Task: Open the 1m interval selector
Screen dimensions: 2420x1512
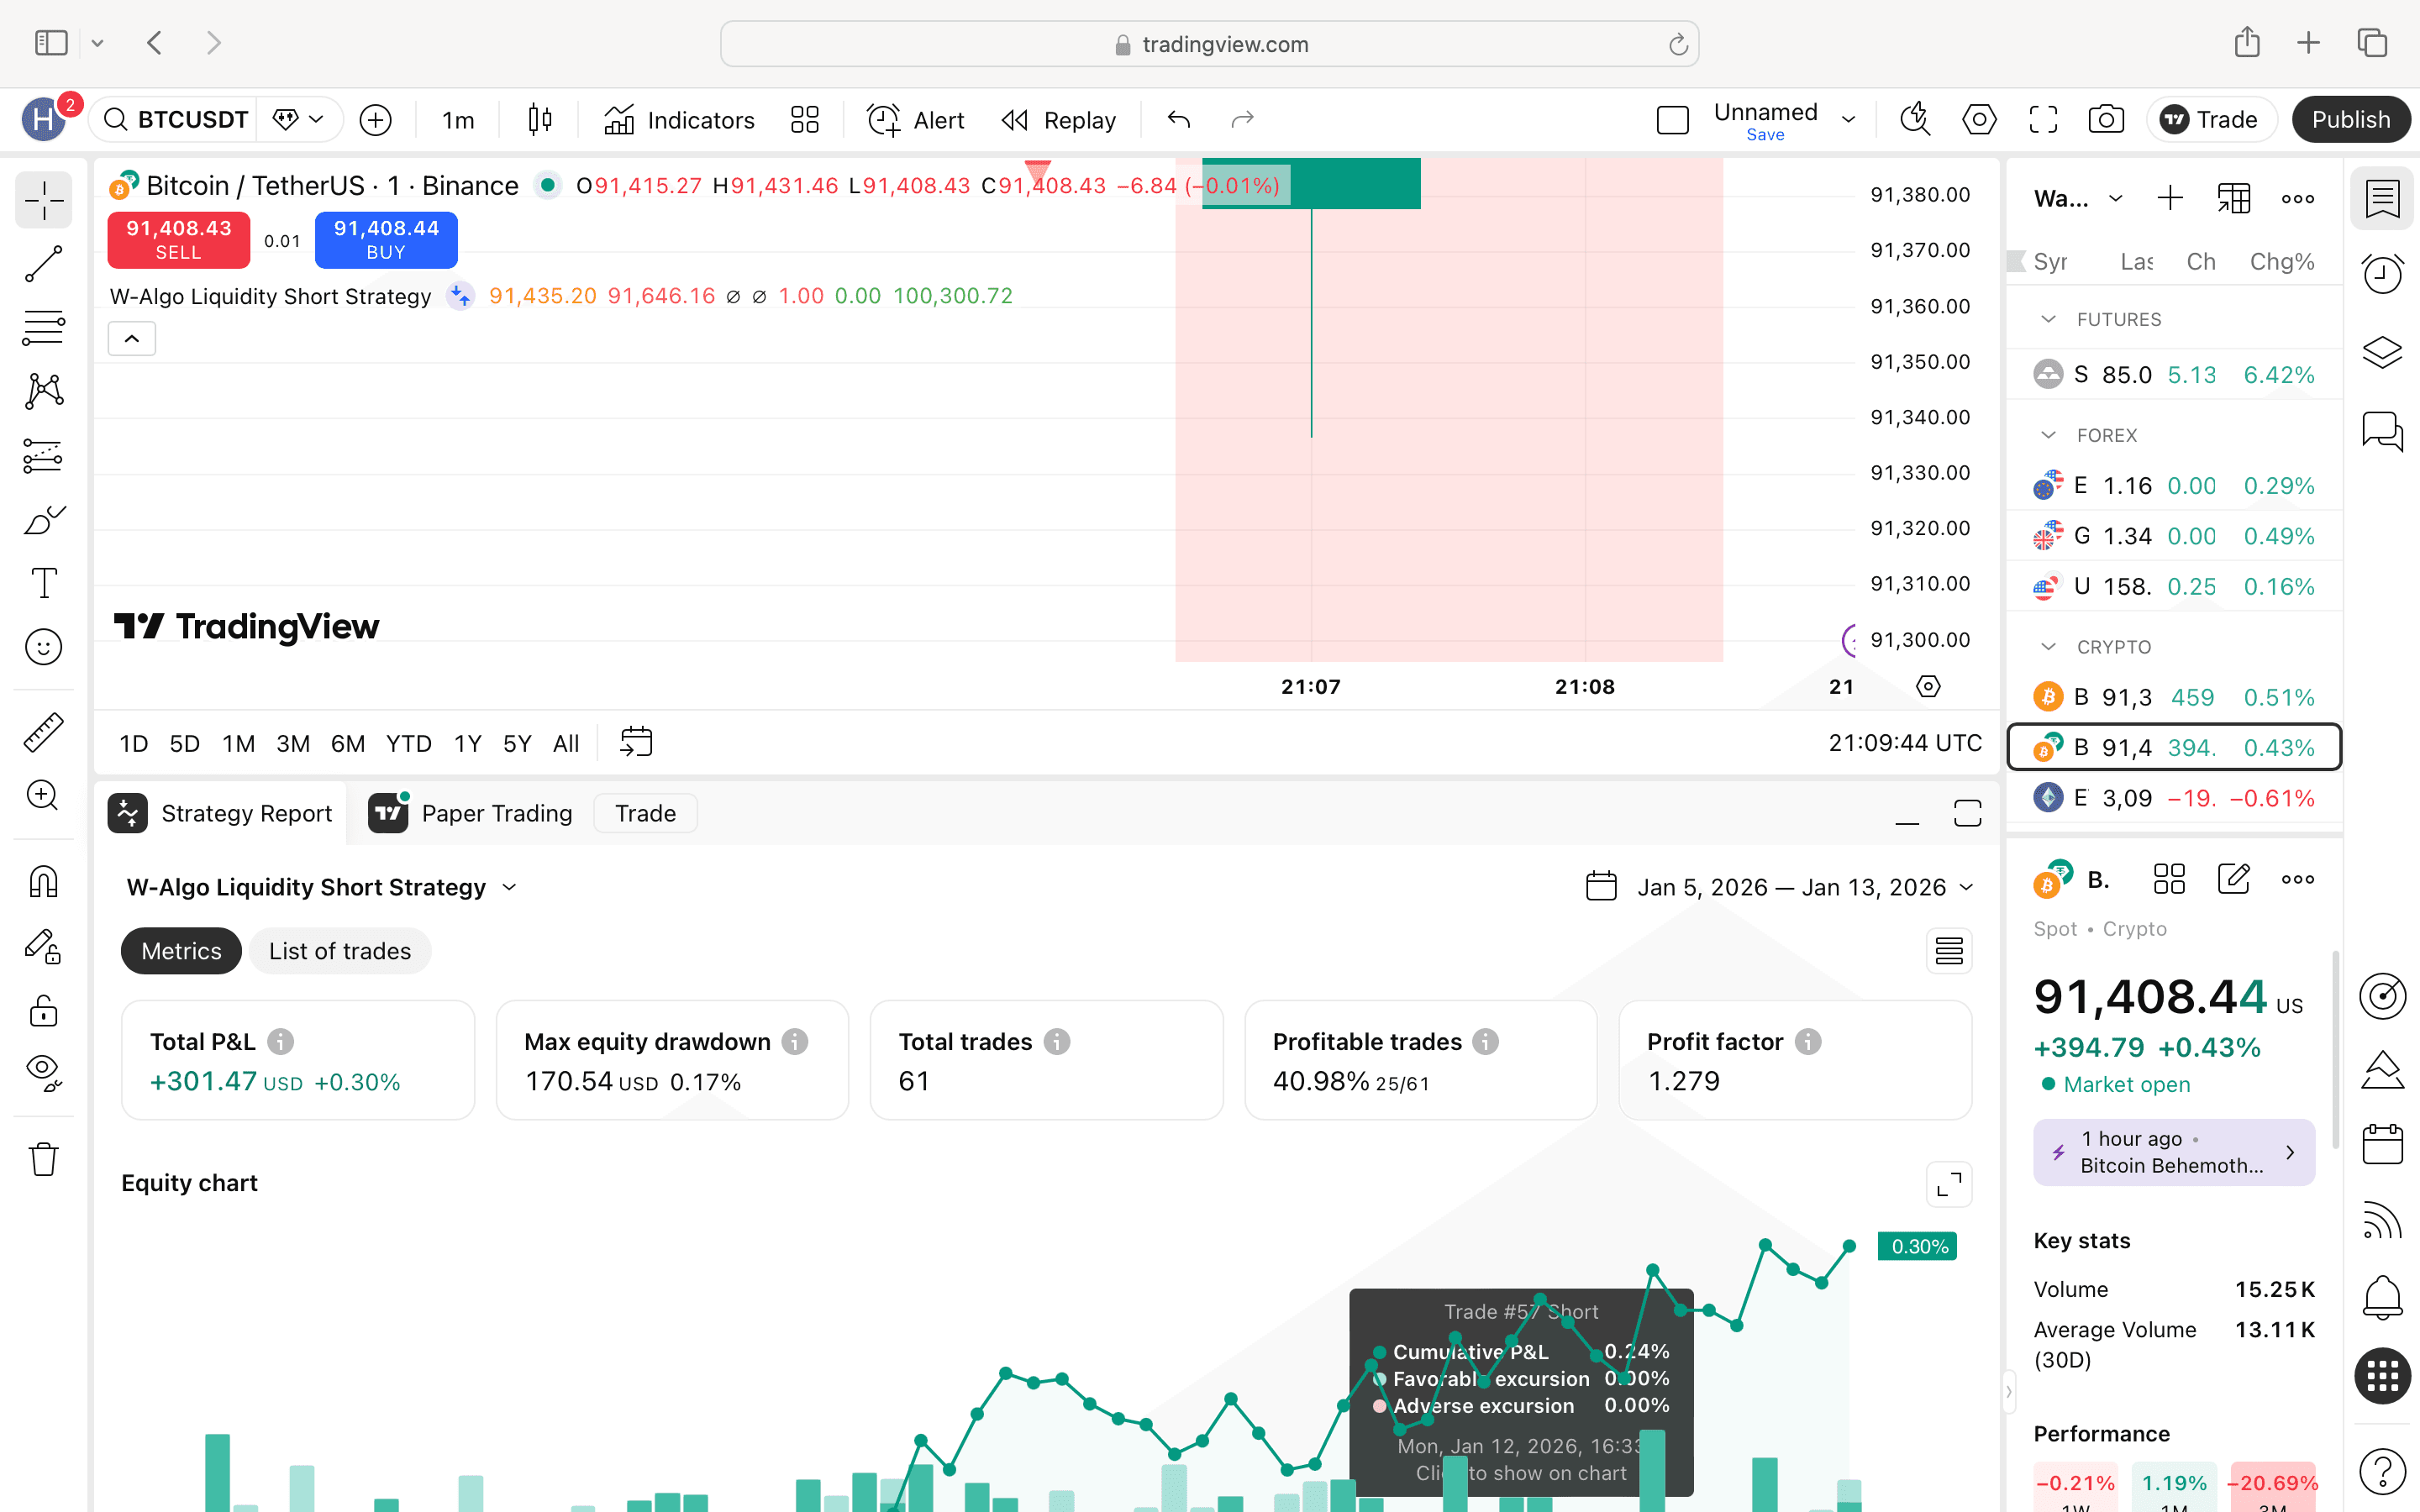Action: (x=458, y=120)
